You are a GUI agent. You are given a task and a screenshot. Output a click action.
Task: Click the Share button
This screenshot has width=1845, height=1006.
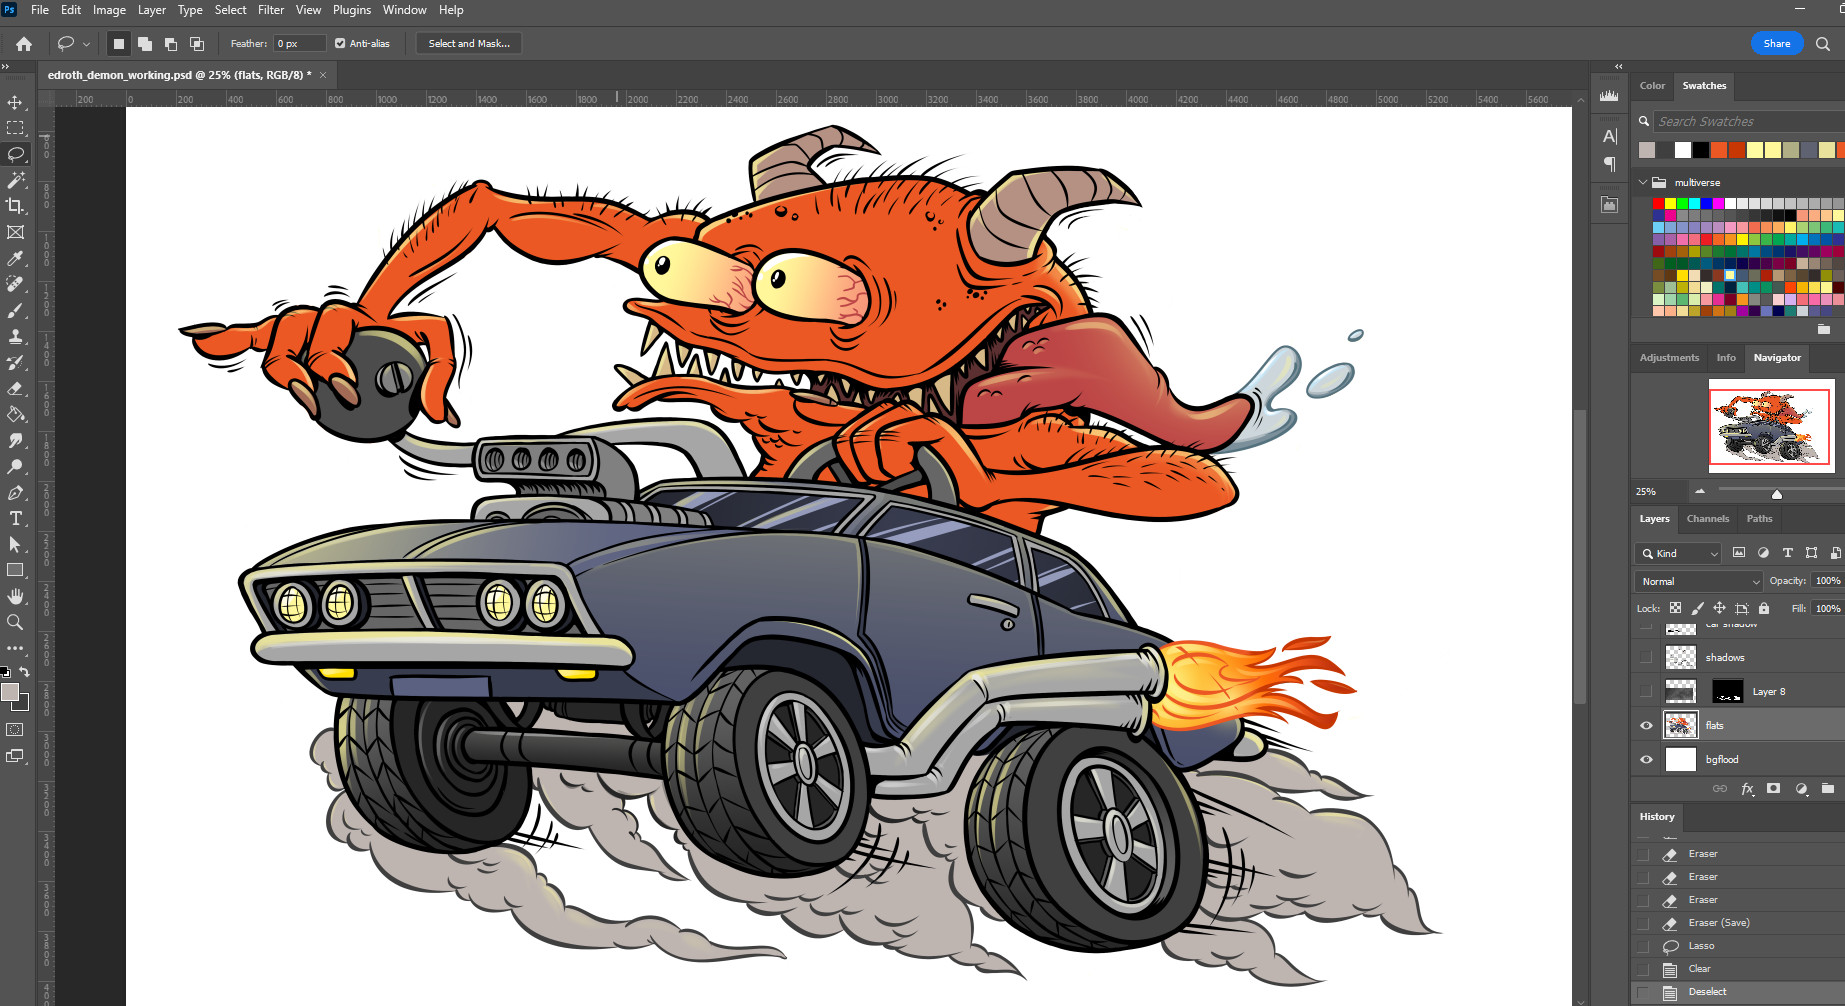click(x=1777, y=44)
